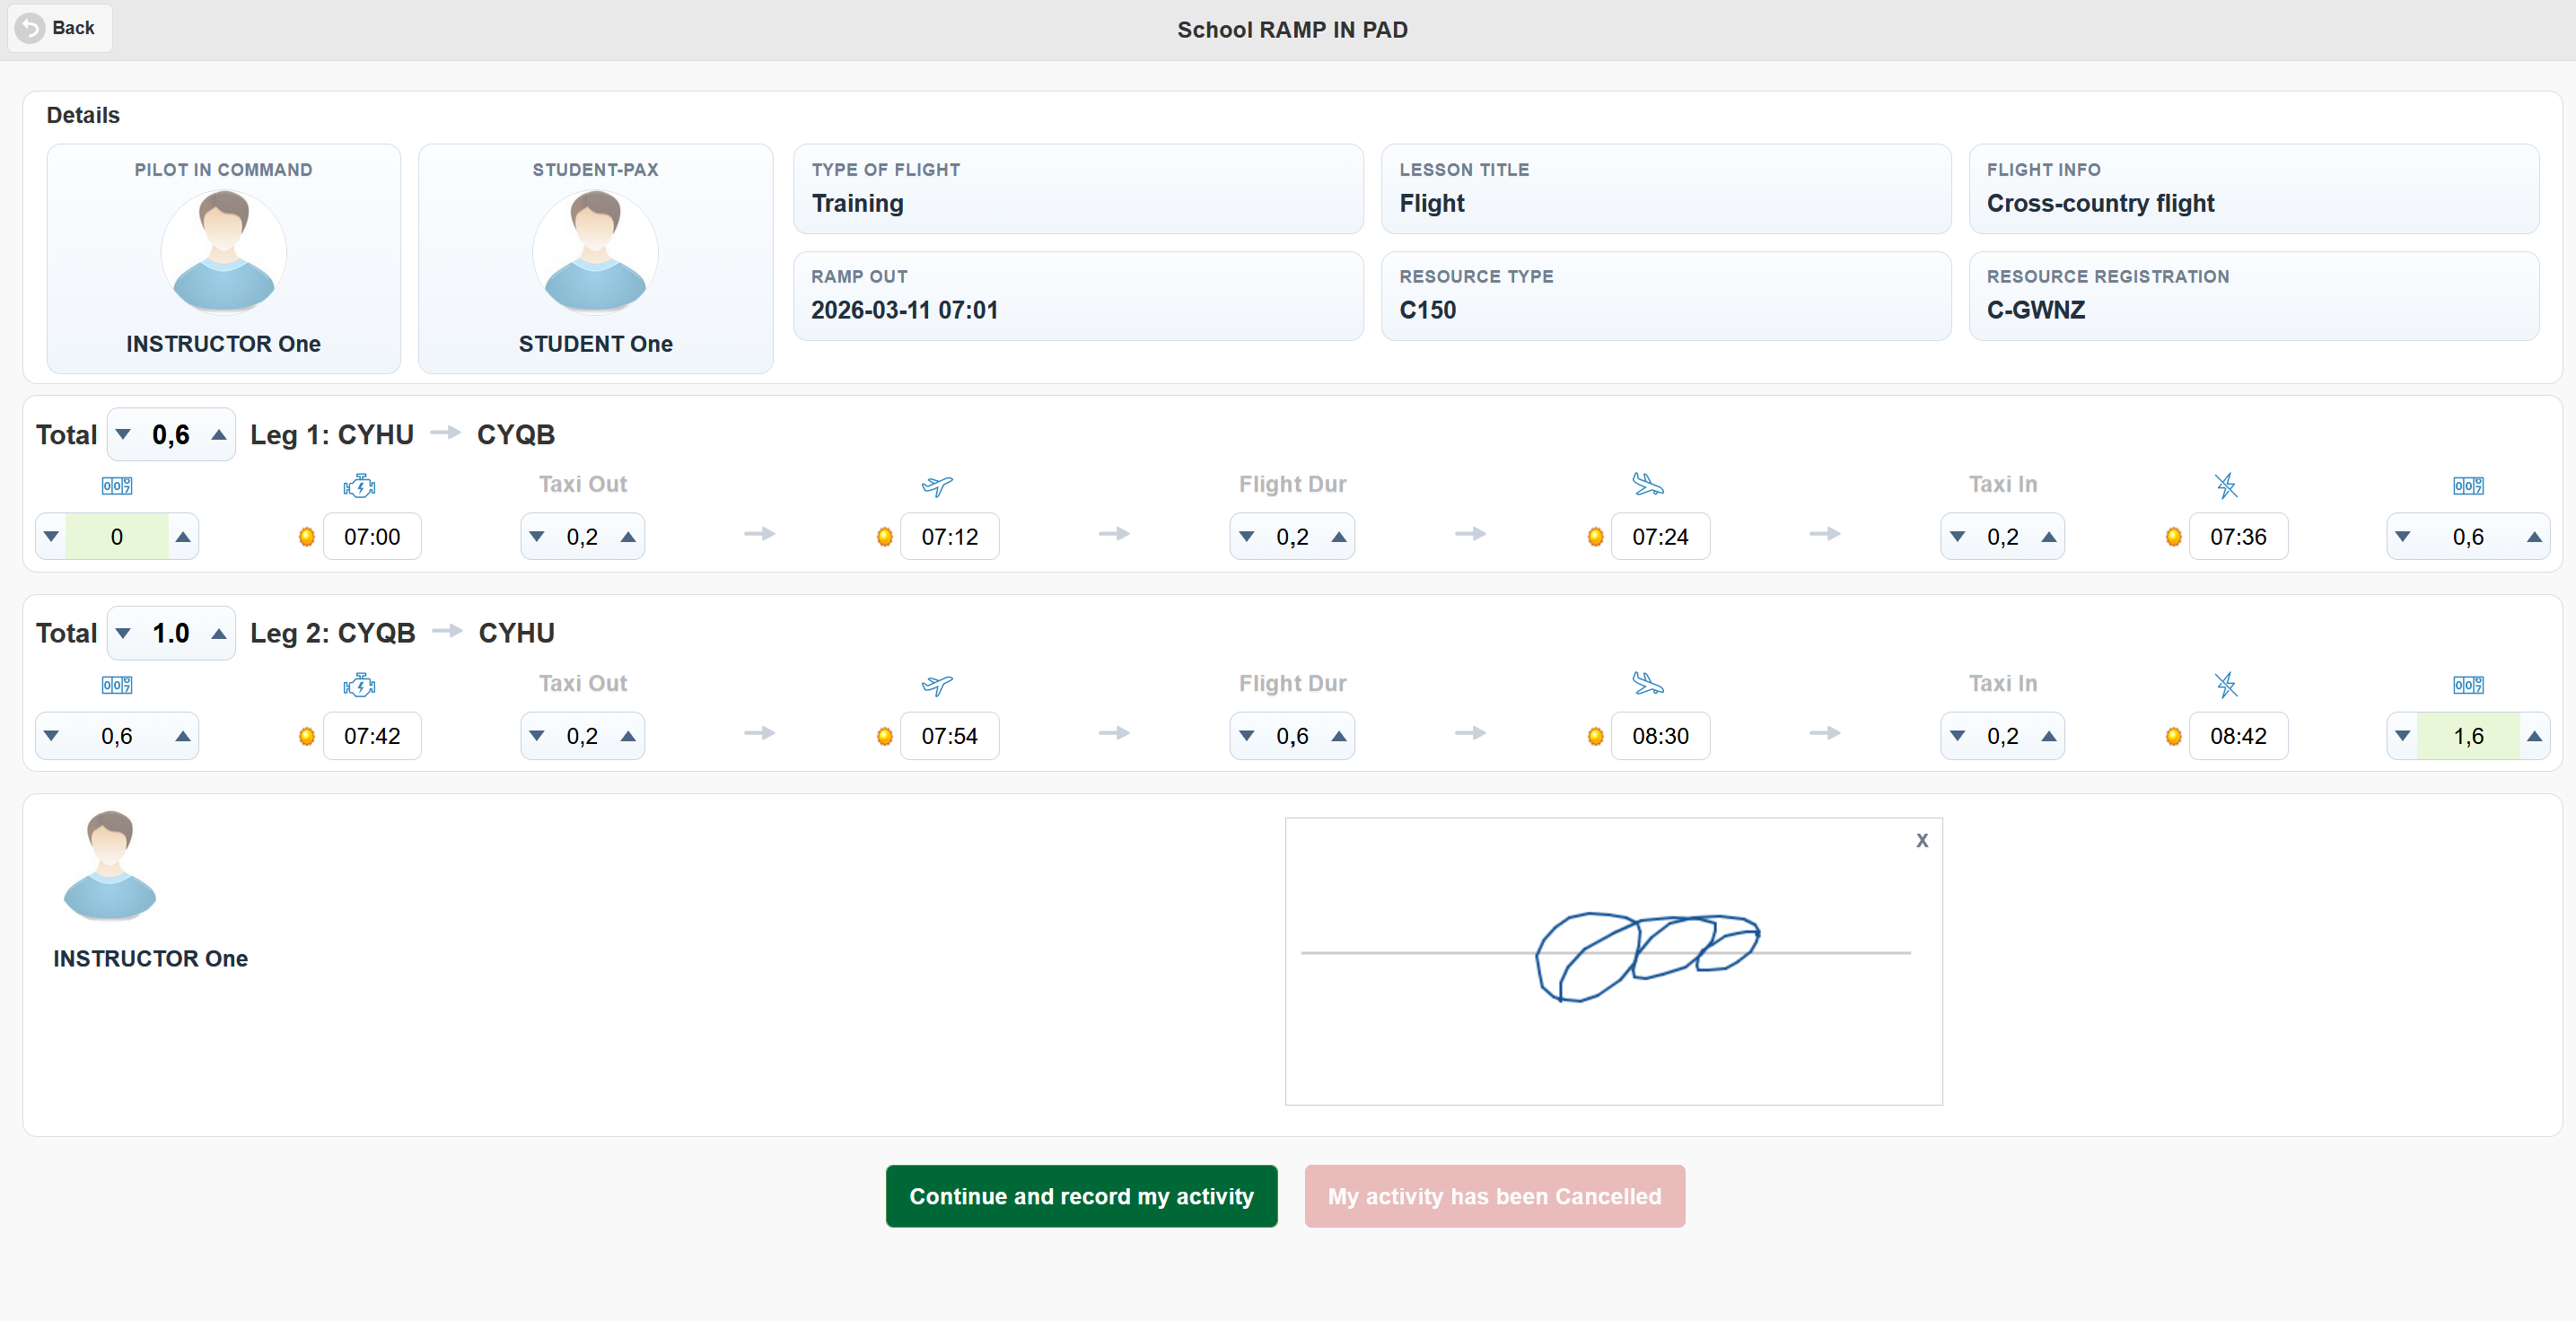Decrease the Leg 1 Total value
The image size is (2576, 1321).
tap(124, 435)
